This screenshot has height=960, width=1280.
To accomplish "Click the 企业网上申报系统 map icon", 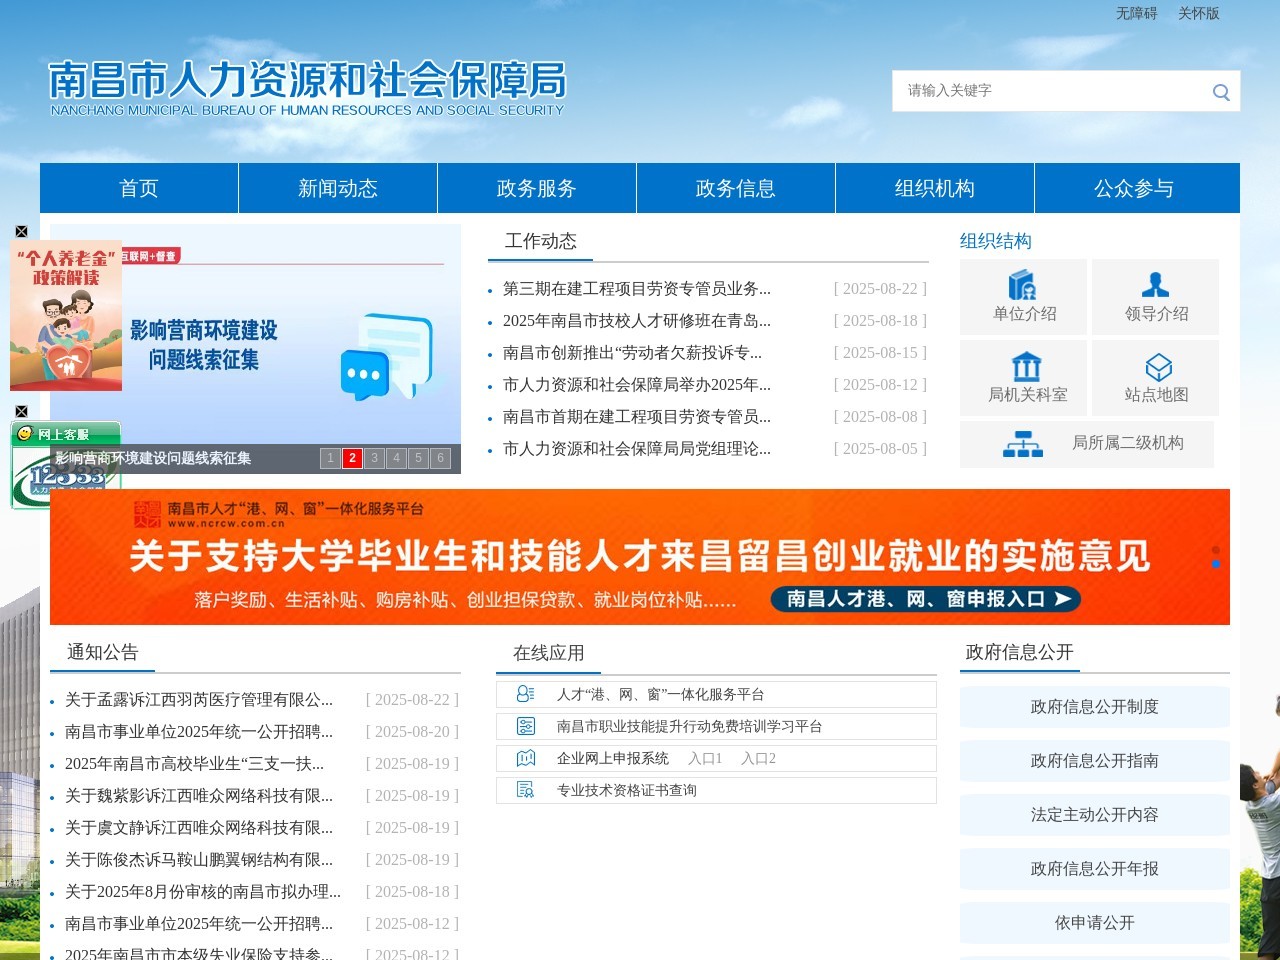I will tap(525, 758).
